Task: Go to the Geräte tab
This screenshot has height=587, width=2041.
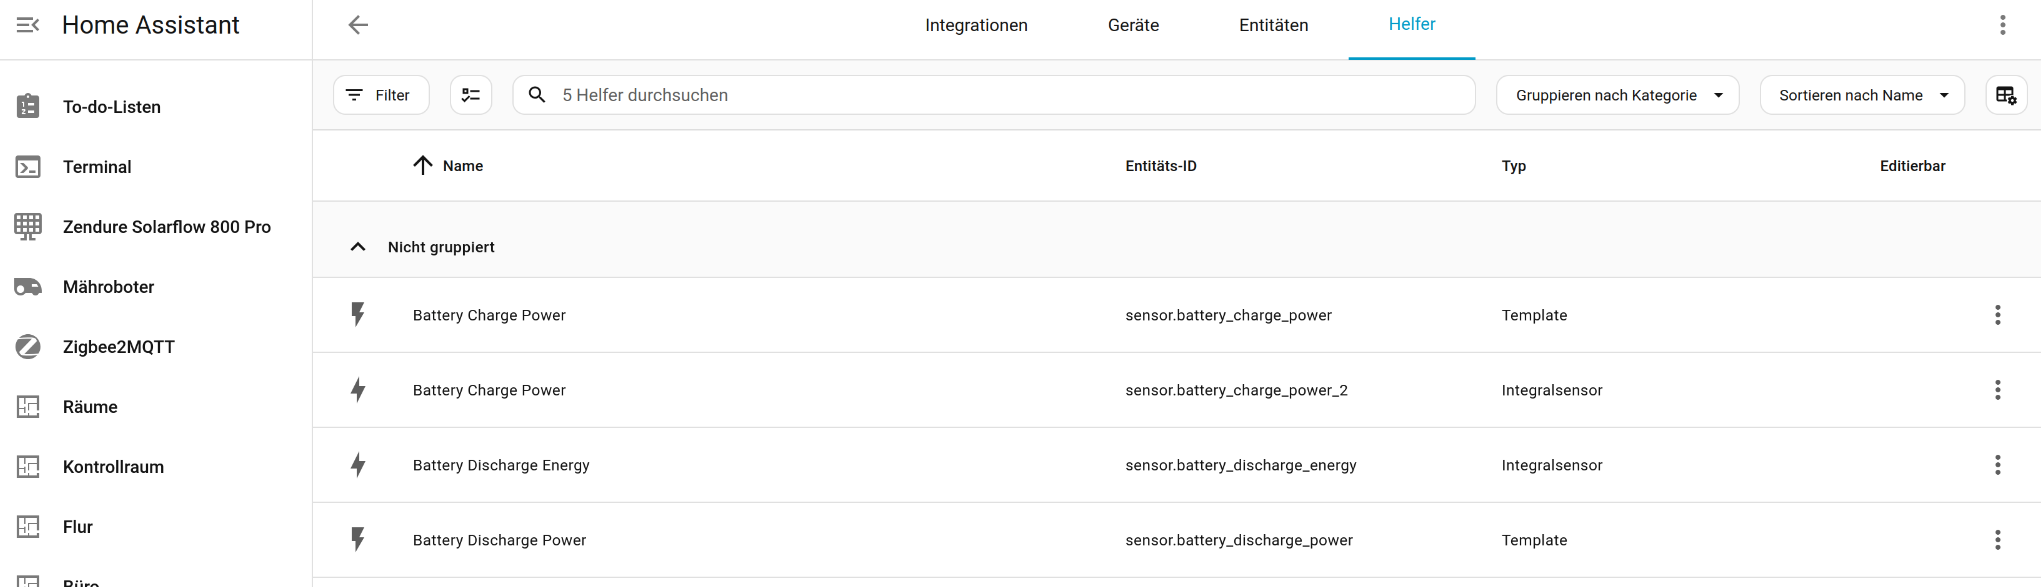Action: point(1133,25)
